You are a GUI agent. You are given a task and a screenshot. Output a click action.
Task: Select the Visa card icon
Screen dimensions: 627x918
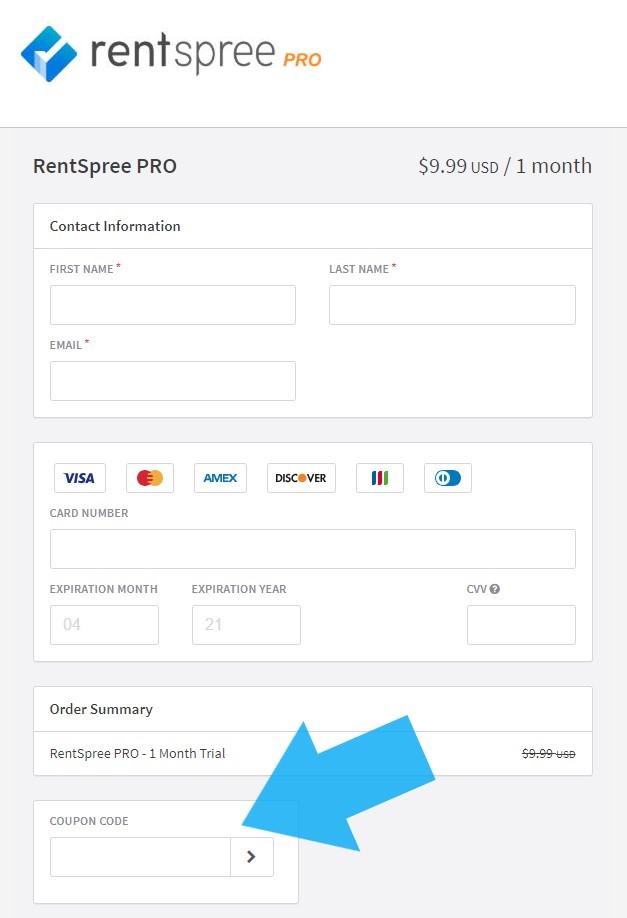coord(79,478)
